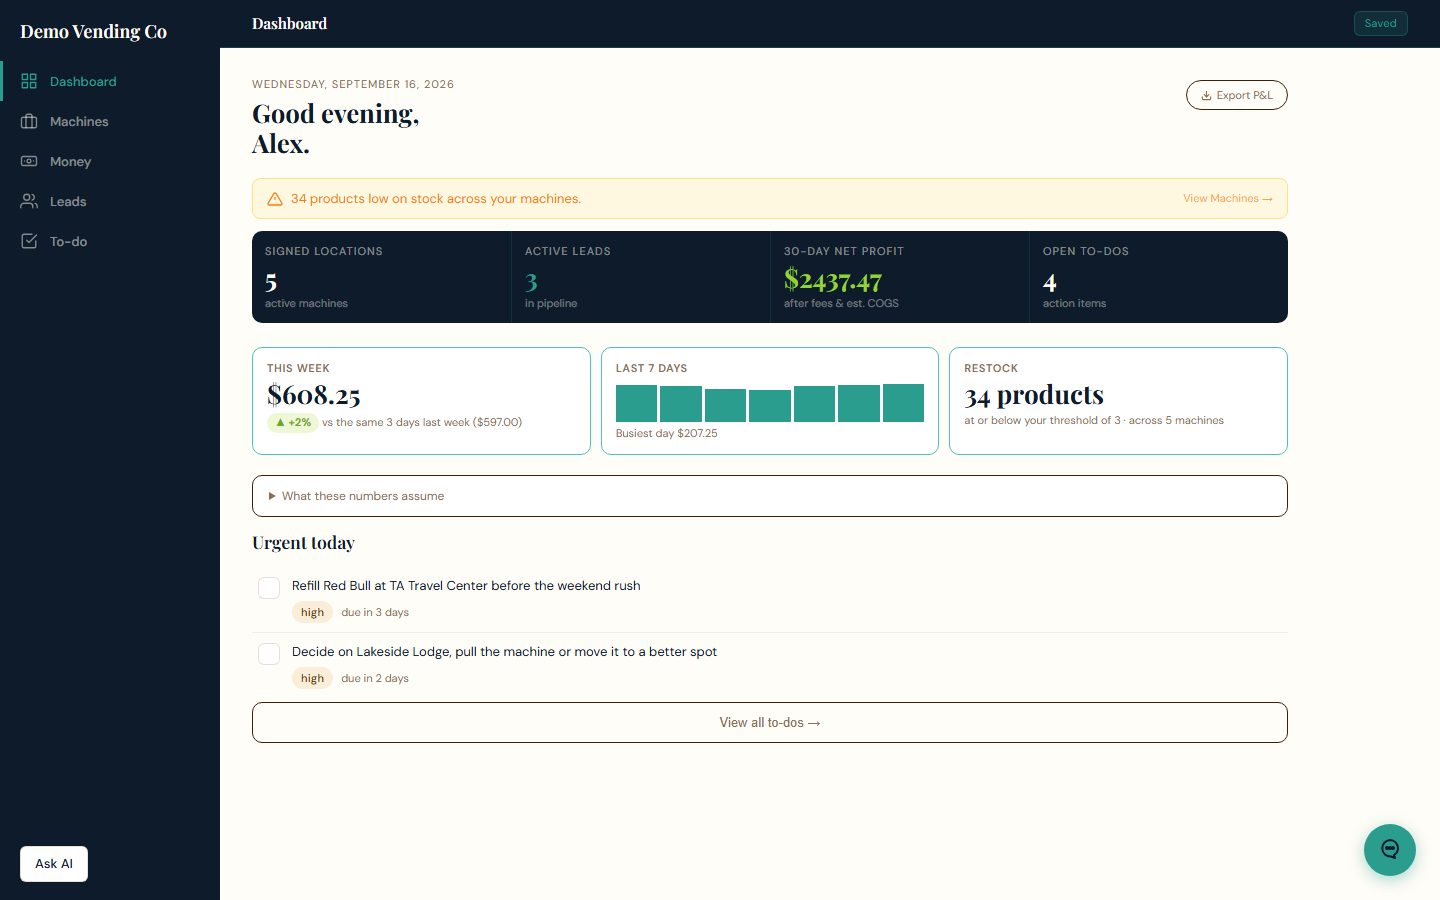Click the Export P&L button
The image size is (1440, 900).
click(x=1237, y=95)
